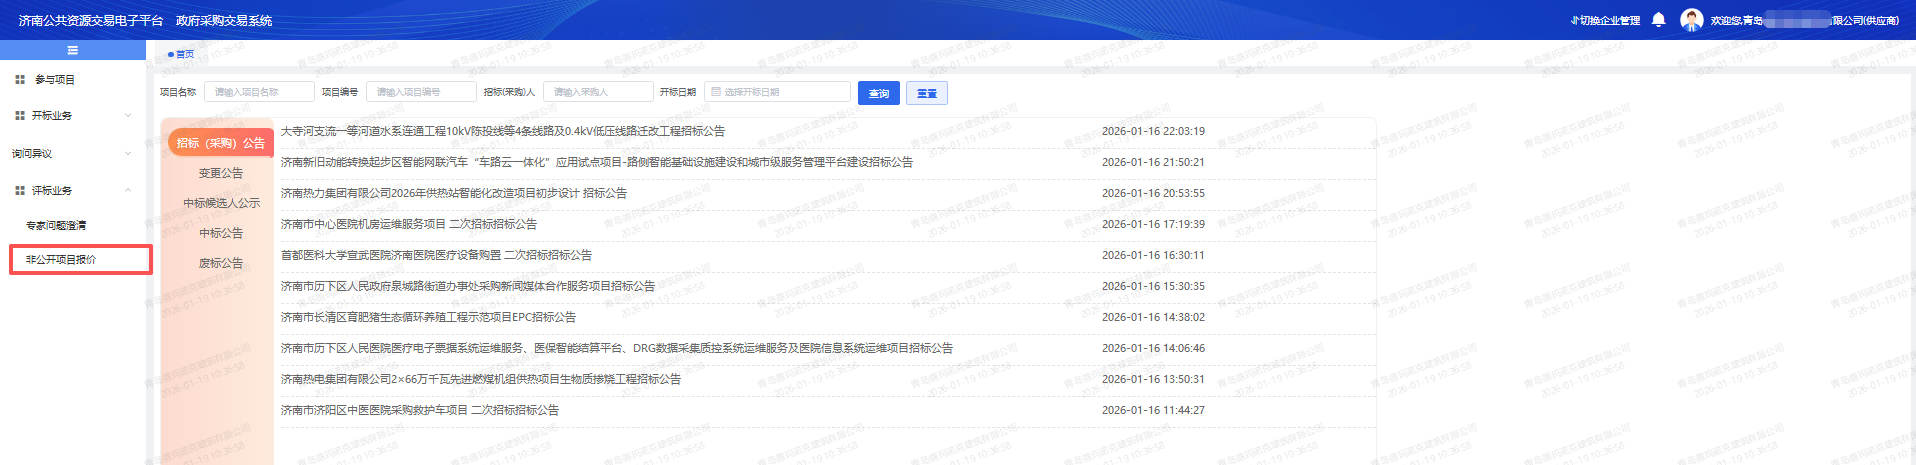Click 切换企业管理 switch link
This screenshot has height=465, width=1916.
(x=1606, y=20)
